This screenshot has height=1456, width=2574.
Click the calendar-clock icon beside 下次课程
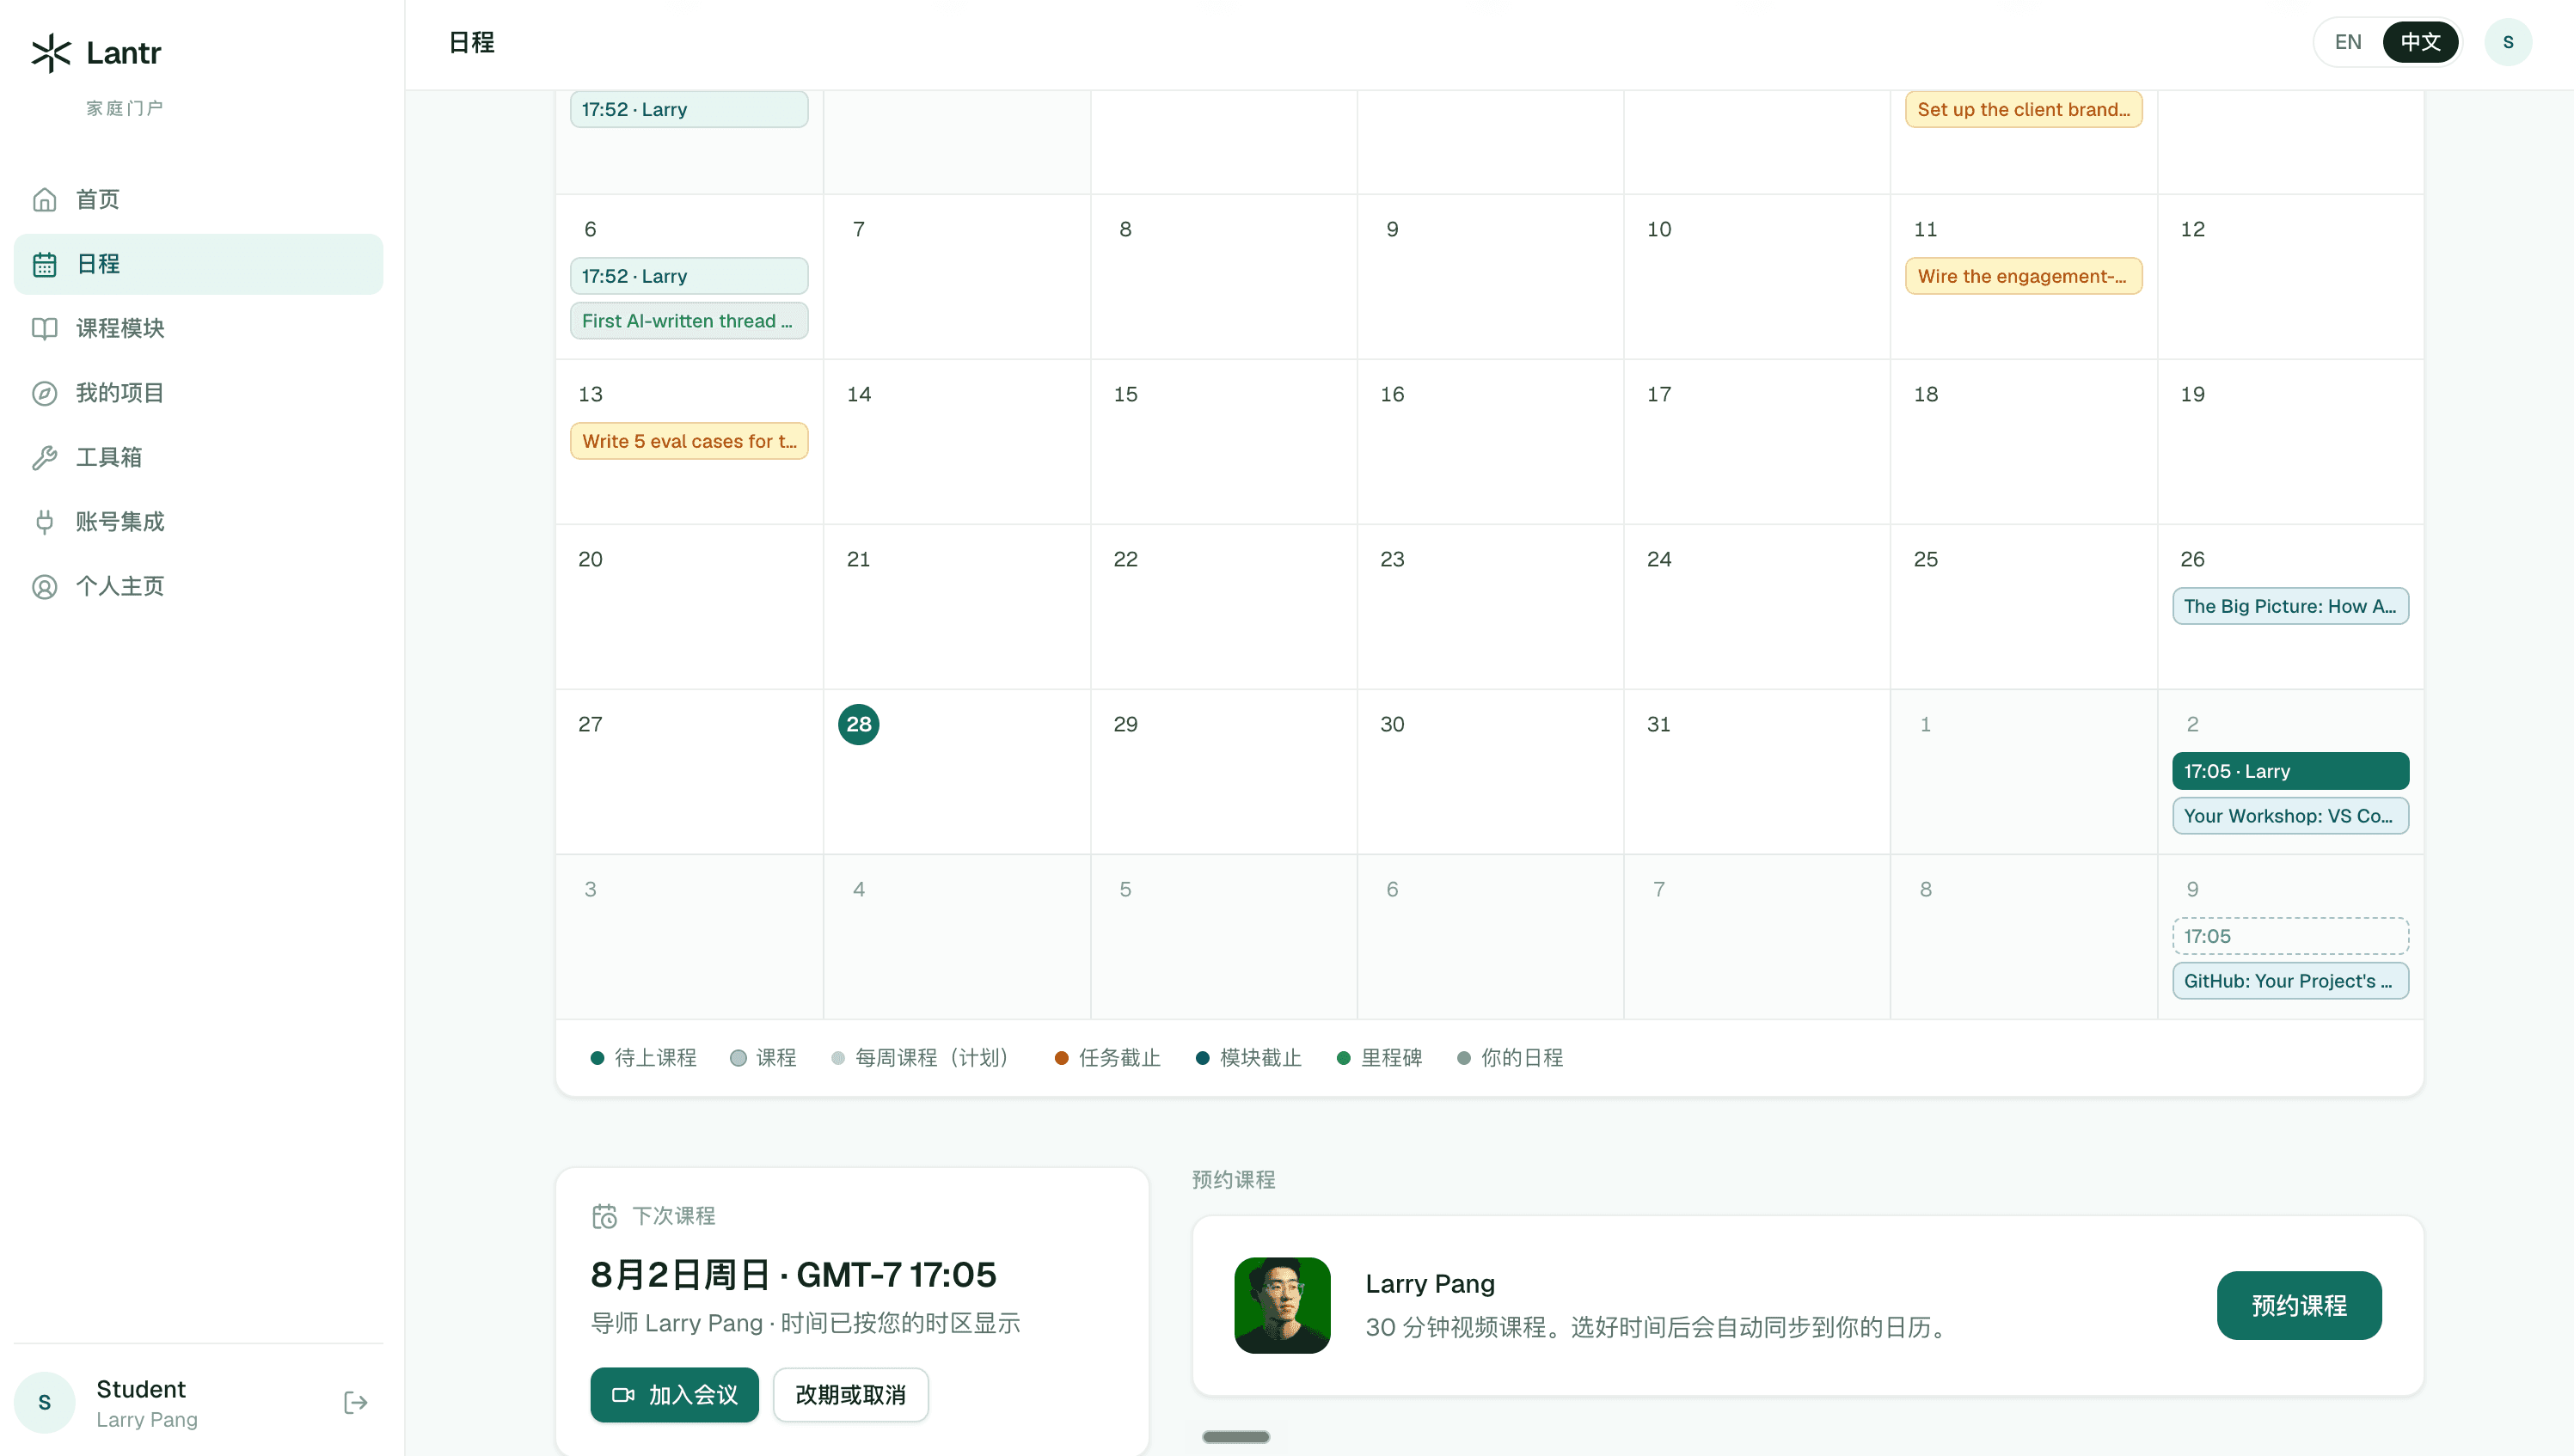pyautogui.click(x=604, y=1216)
